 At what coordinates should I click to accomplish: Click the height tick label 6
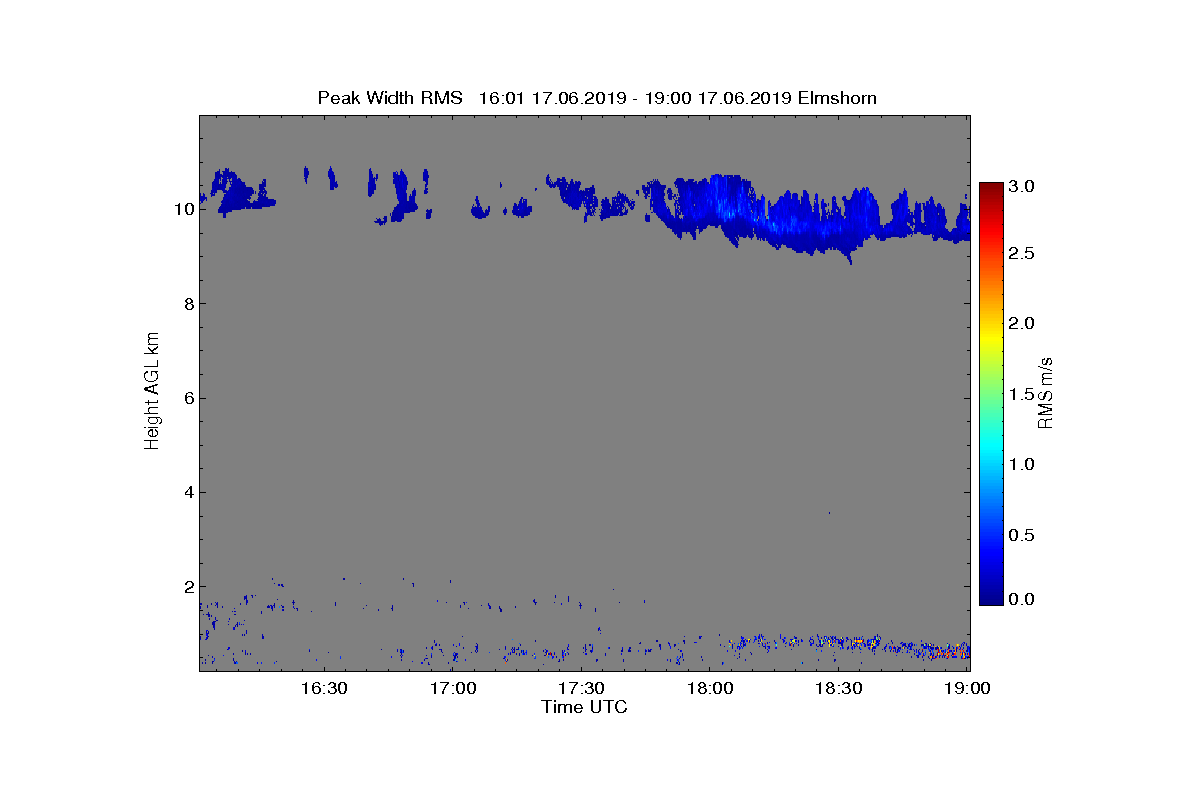(188, 398)
